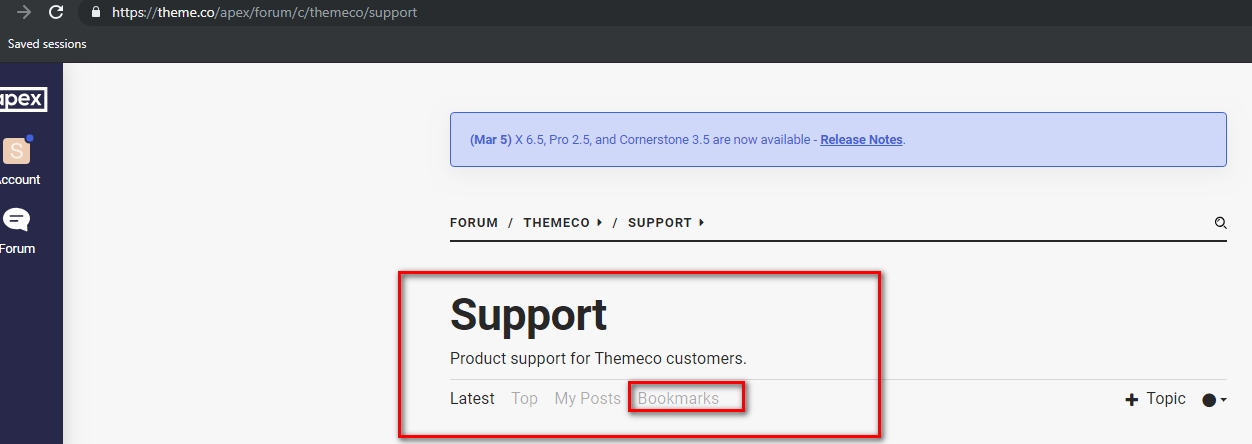Switch to the Latest tab
Screen dimensions: 1252x444
(472, 398)
